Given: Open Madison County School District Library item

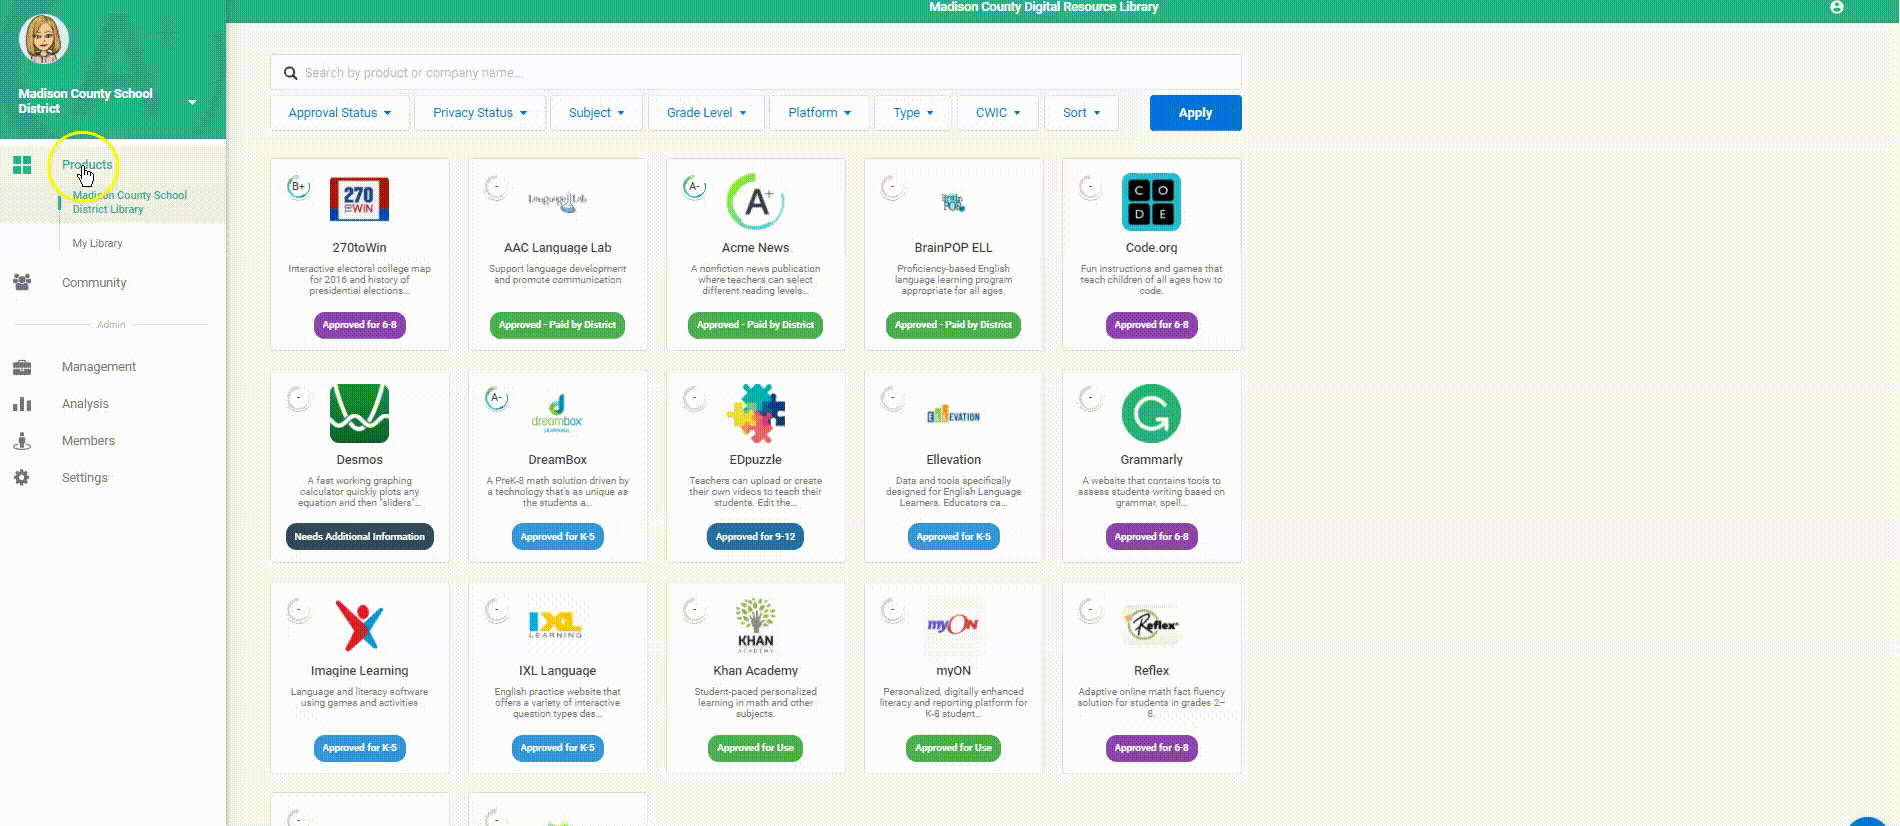Looking at the screenshot, I should [129, 202].
